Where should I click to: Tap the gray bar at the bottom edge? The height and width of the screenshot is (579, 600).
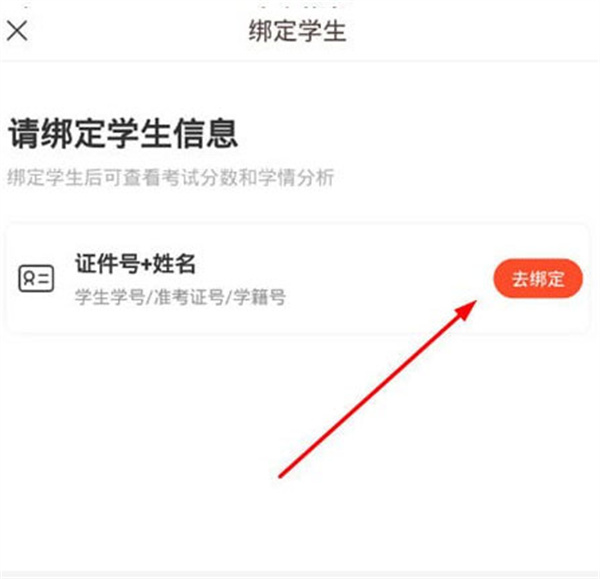300,575
